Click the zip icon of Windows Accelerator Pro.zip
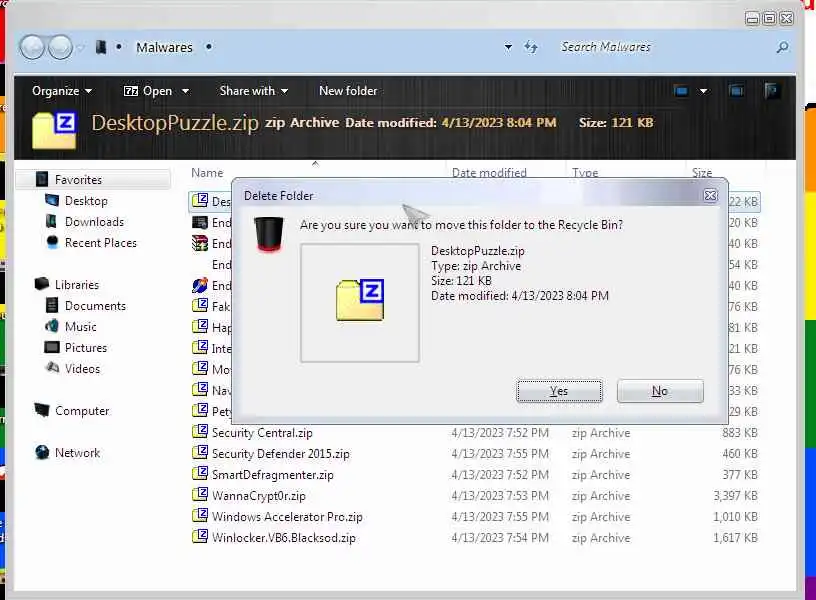Image resolution: width=816 pixels, height=600 pixels. [200, 516]
